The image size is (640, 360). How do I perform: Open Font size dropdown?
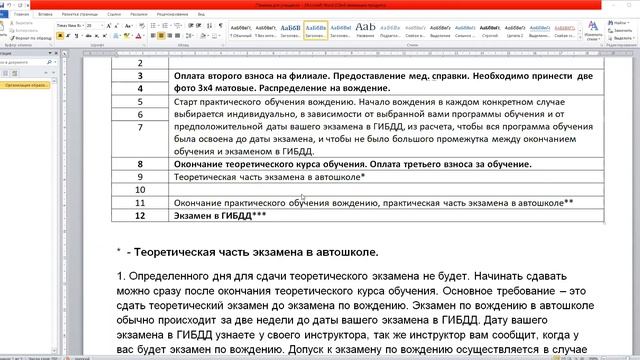pyautogui.click(x=102, y=26)
